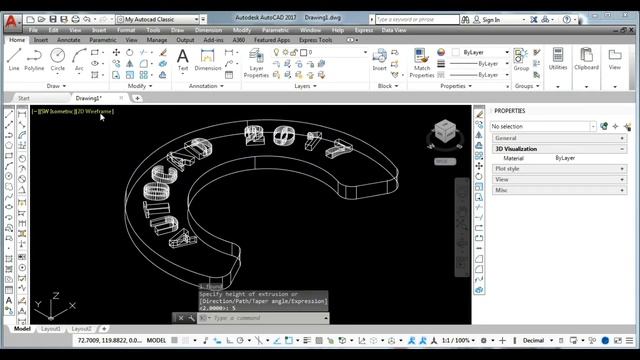Screen dimensions: 640x360
Task: Open the annotation scale 1:1 dropdown
Action: pyautogui.click(x=459, y=340)
